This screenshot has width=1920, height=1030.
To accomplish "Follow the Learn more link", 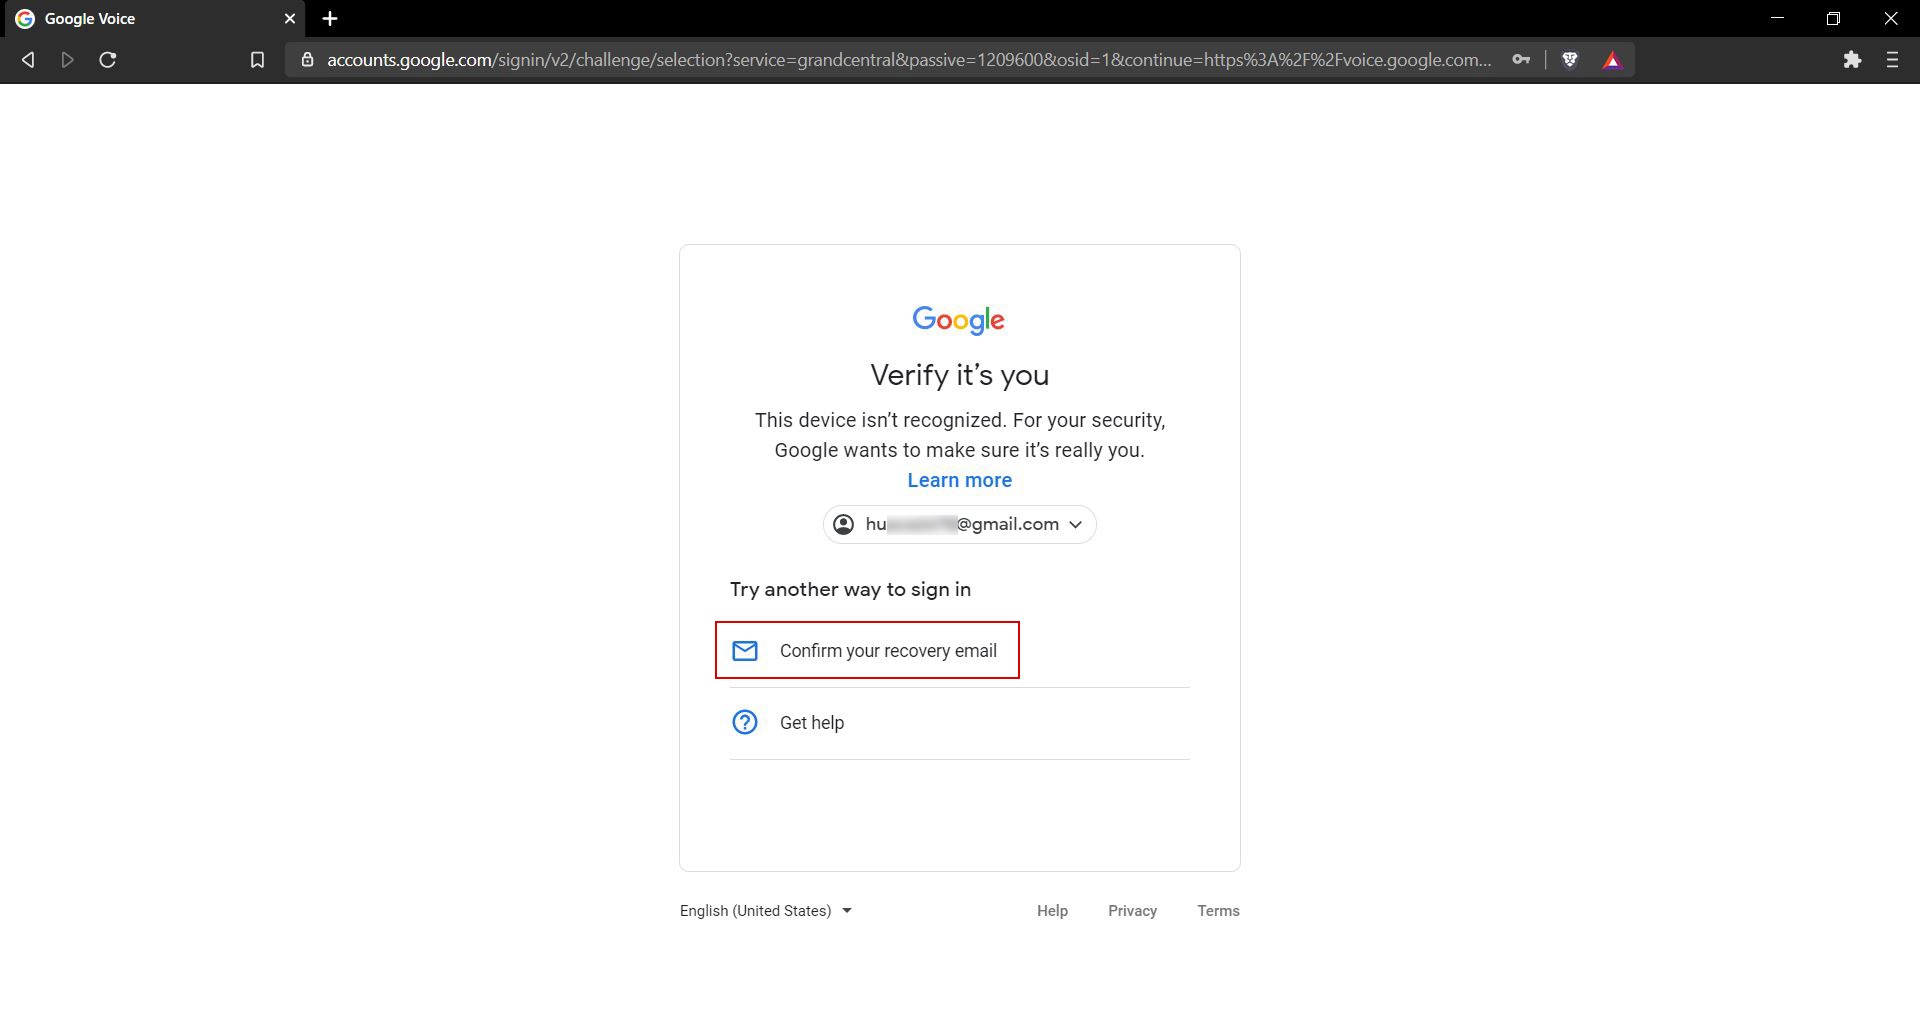I will tap(960, 480).
